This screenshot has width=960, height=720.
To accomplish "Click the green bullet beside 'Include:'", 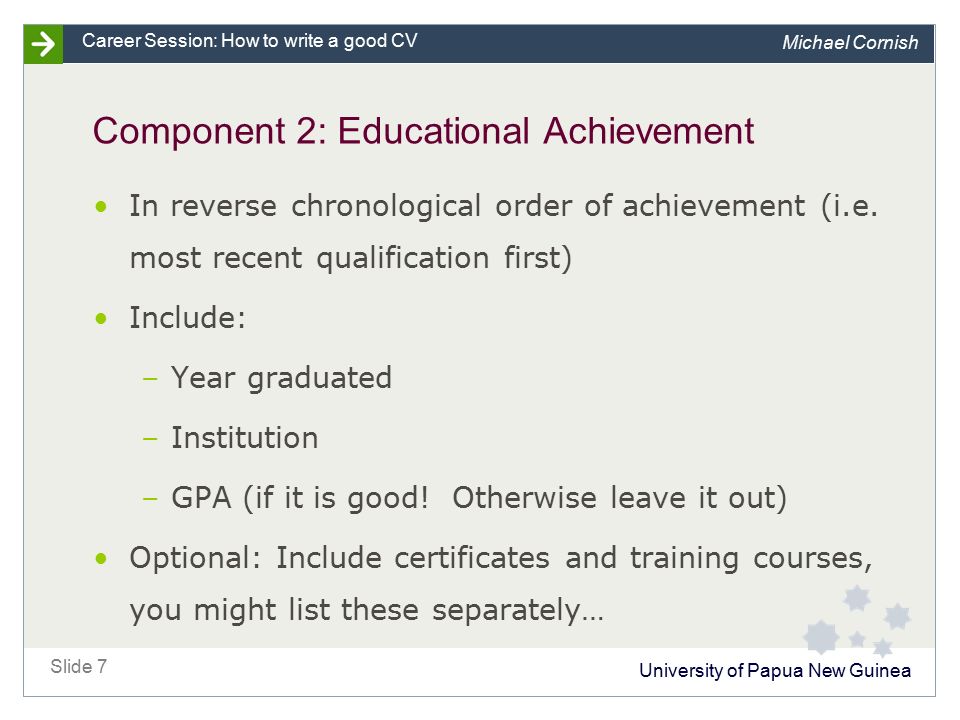I will [x=101, y=318].
